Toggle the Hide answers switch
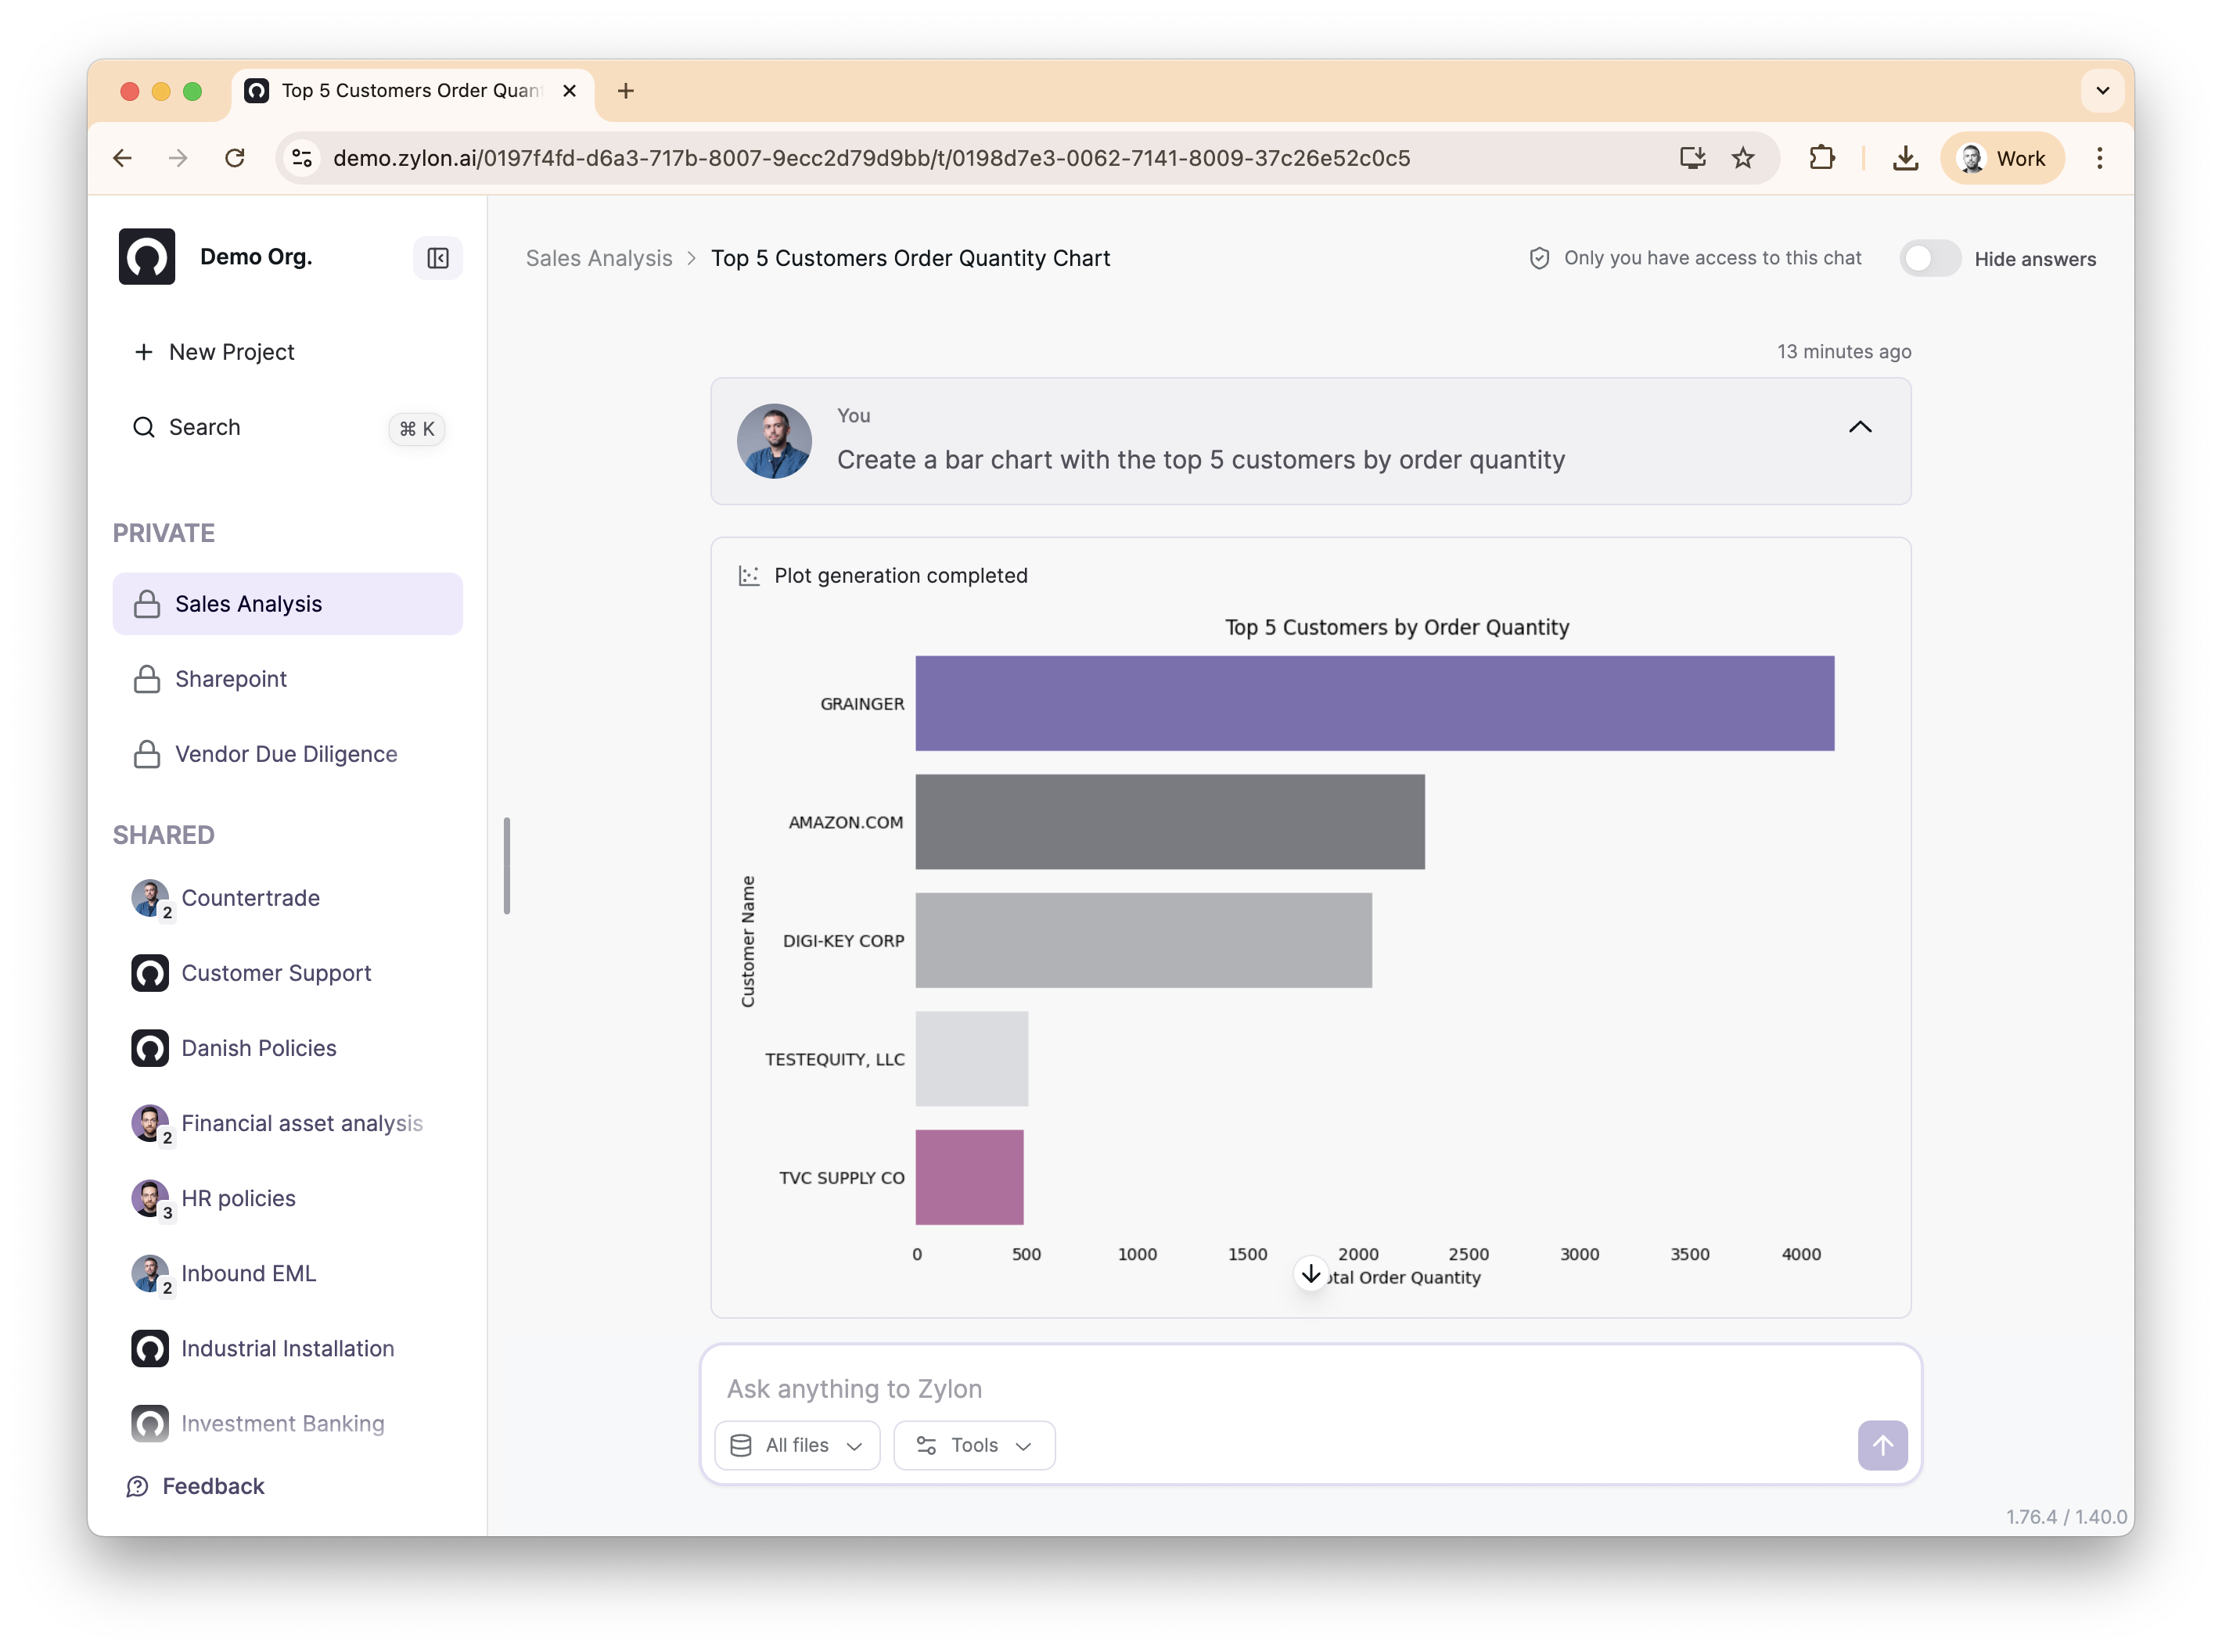Image resolution: width=2222 pixels, height=1652 pixels. point(1930,258)
